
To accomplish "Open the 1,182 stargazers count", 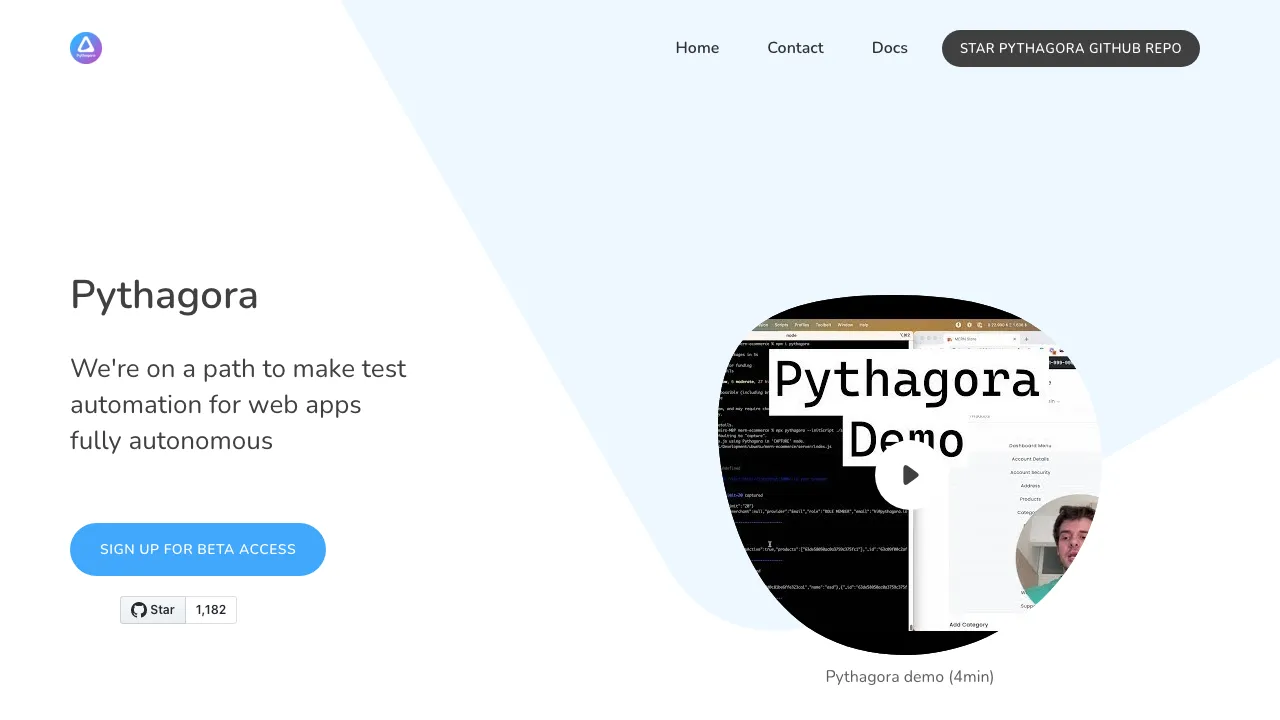I will point(211,610).
